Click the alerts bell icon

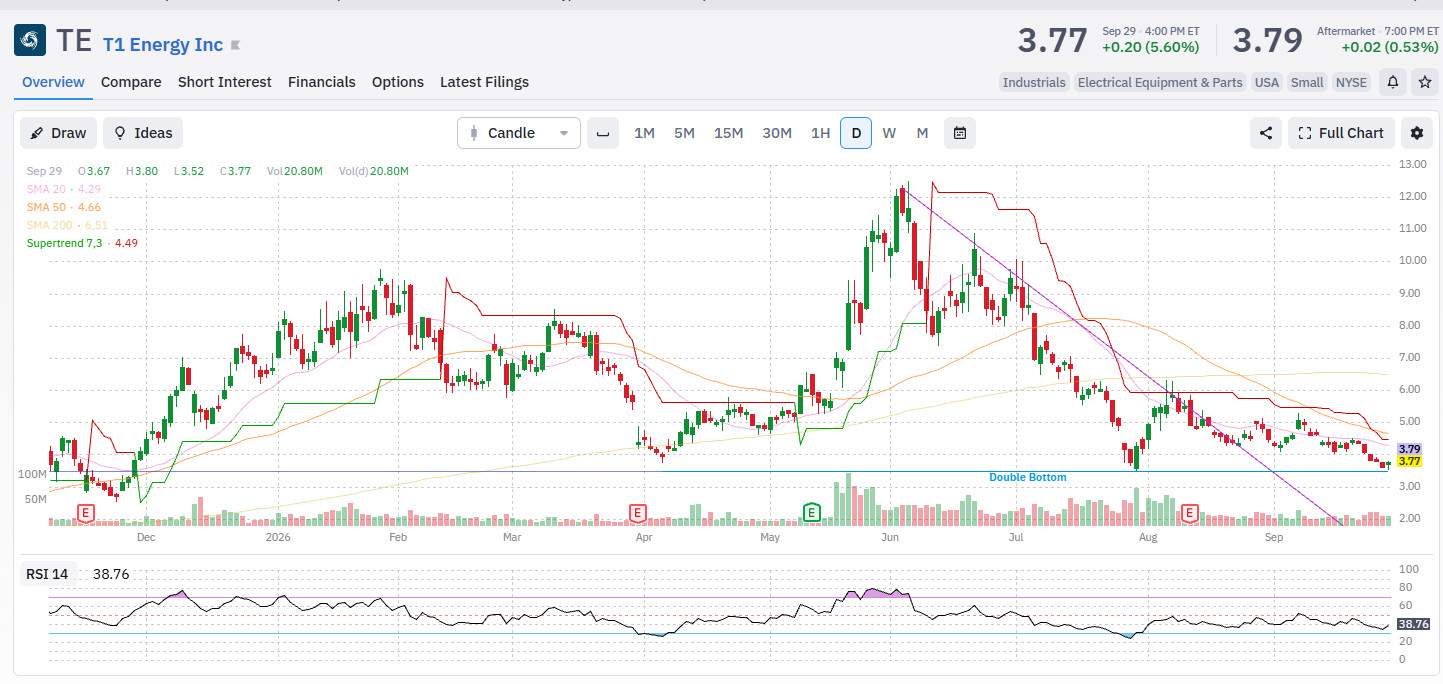point(1392,82)
